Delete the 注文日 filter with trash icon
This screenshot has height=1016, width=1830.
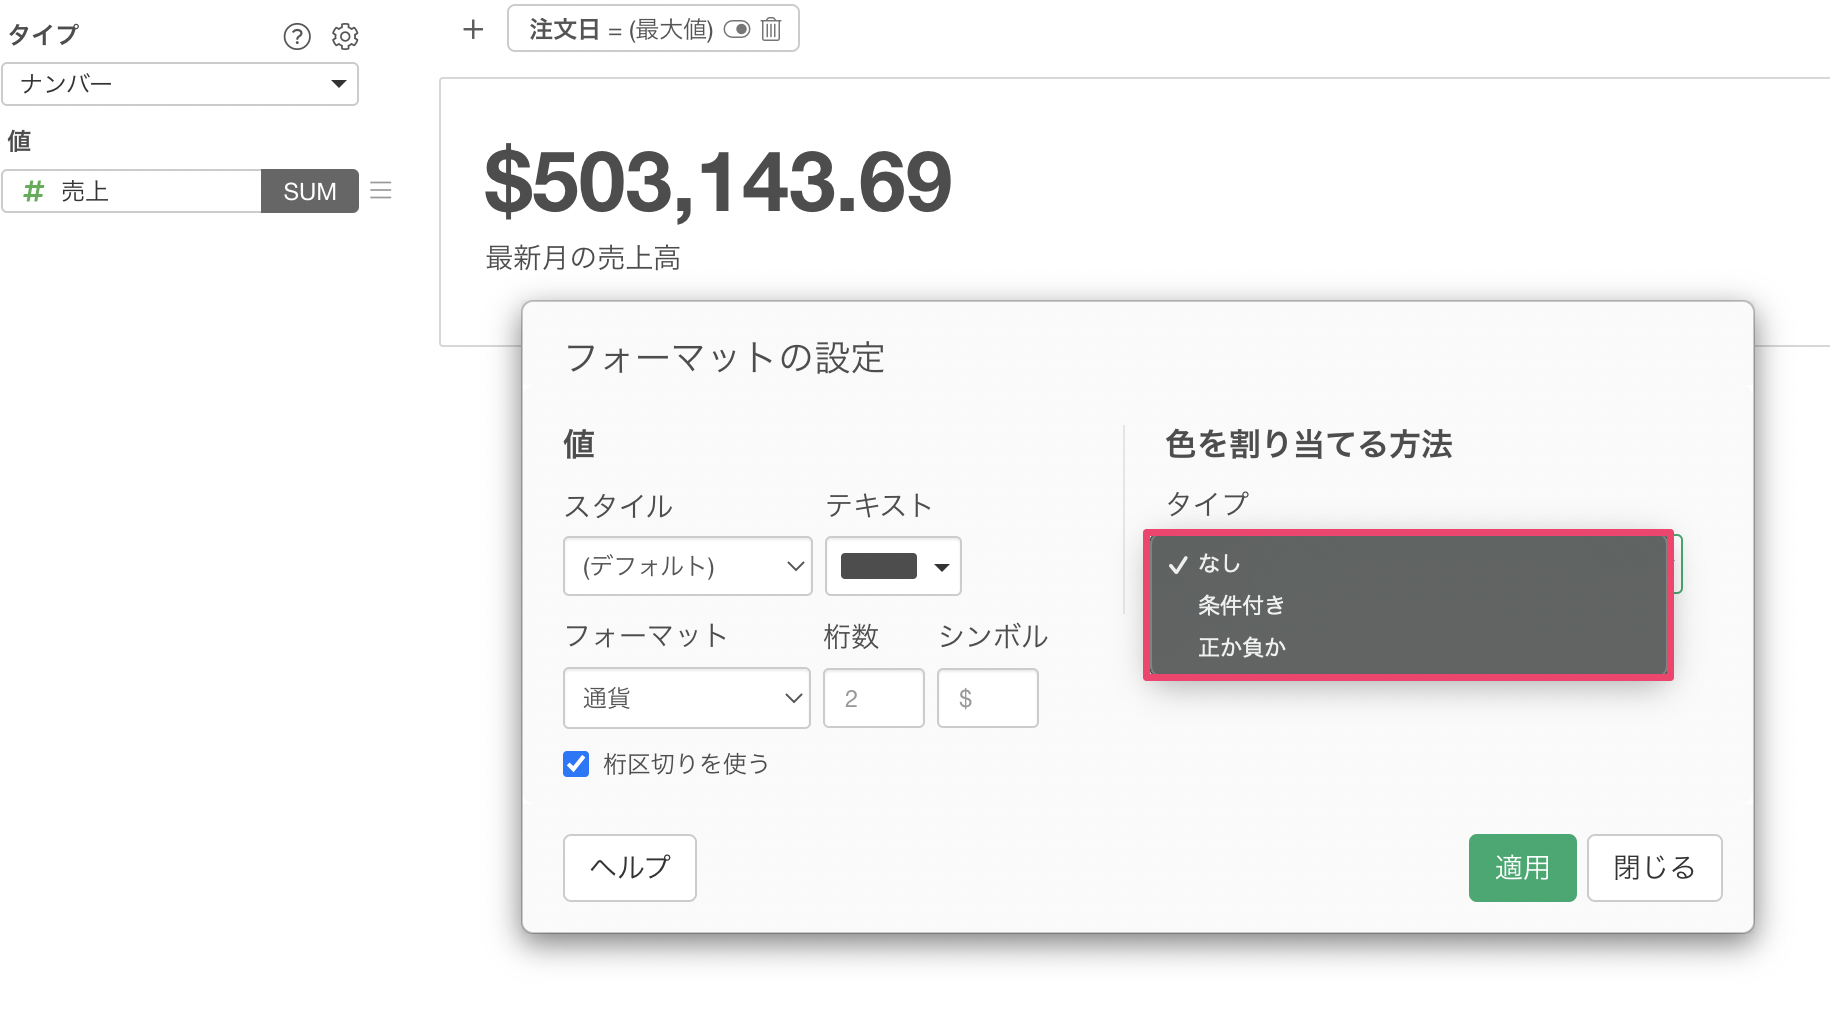click(771, 29)
